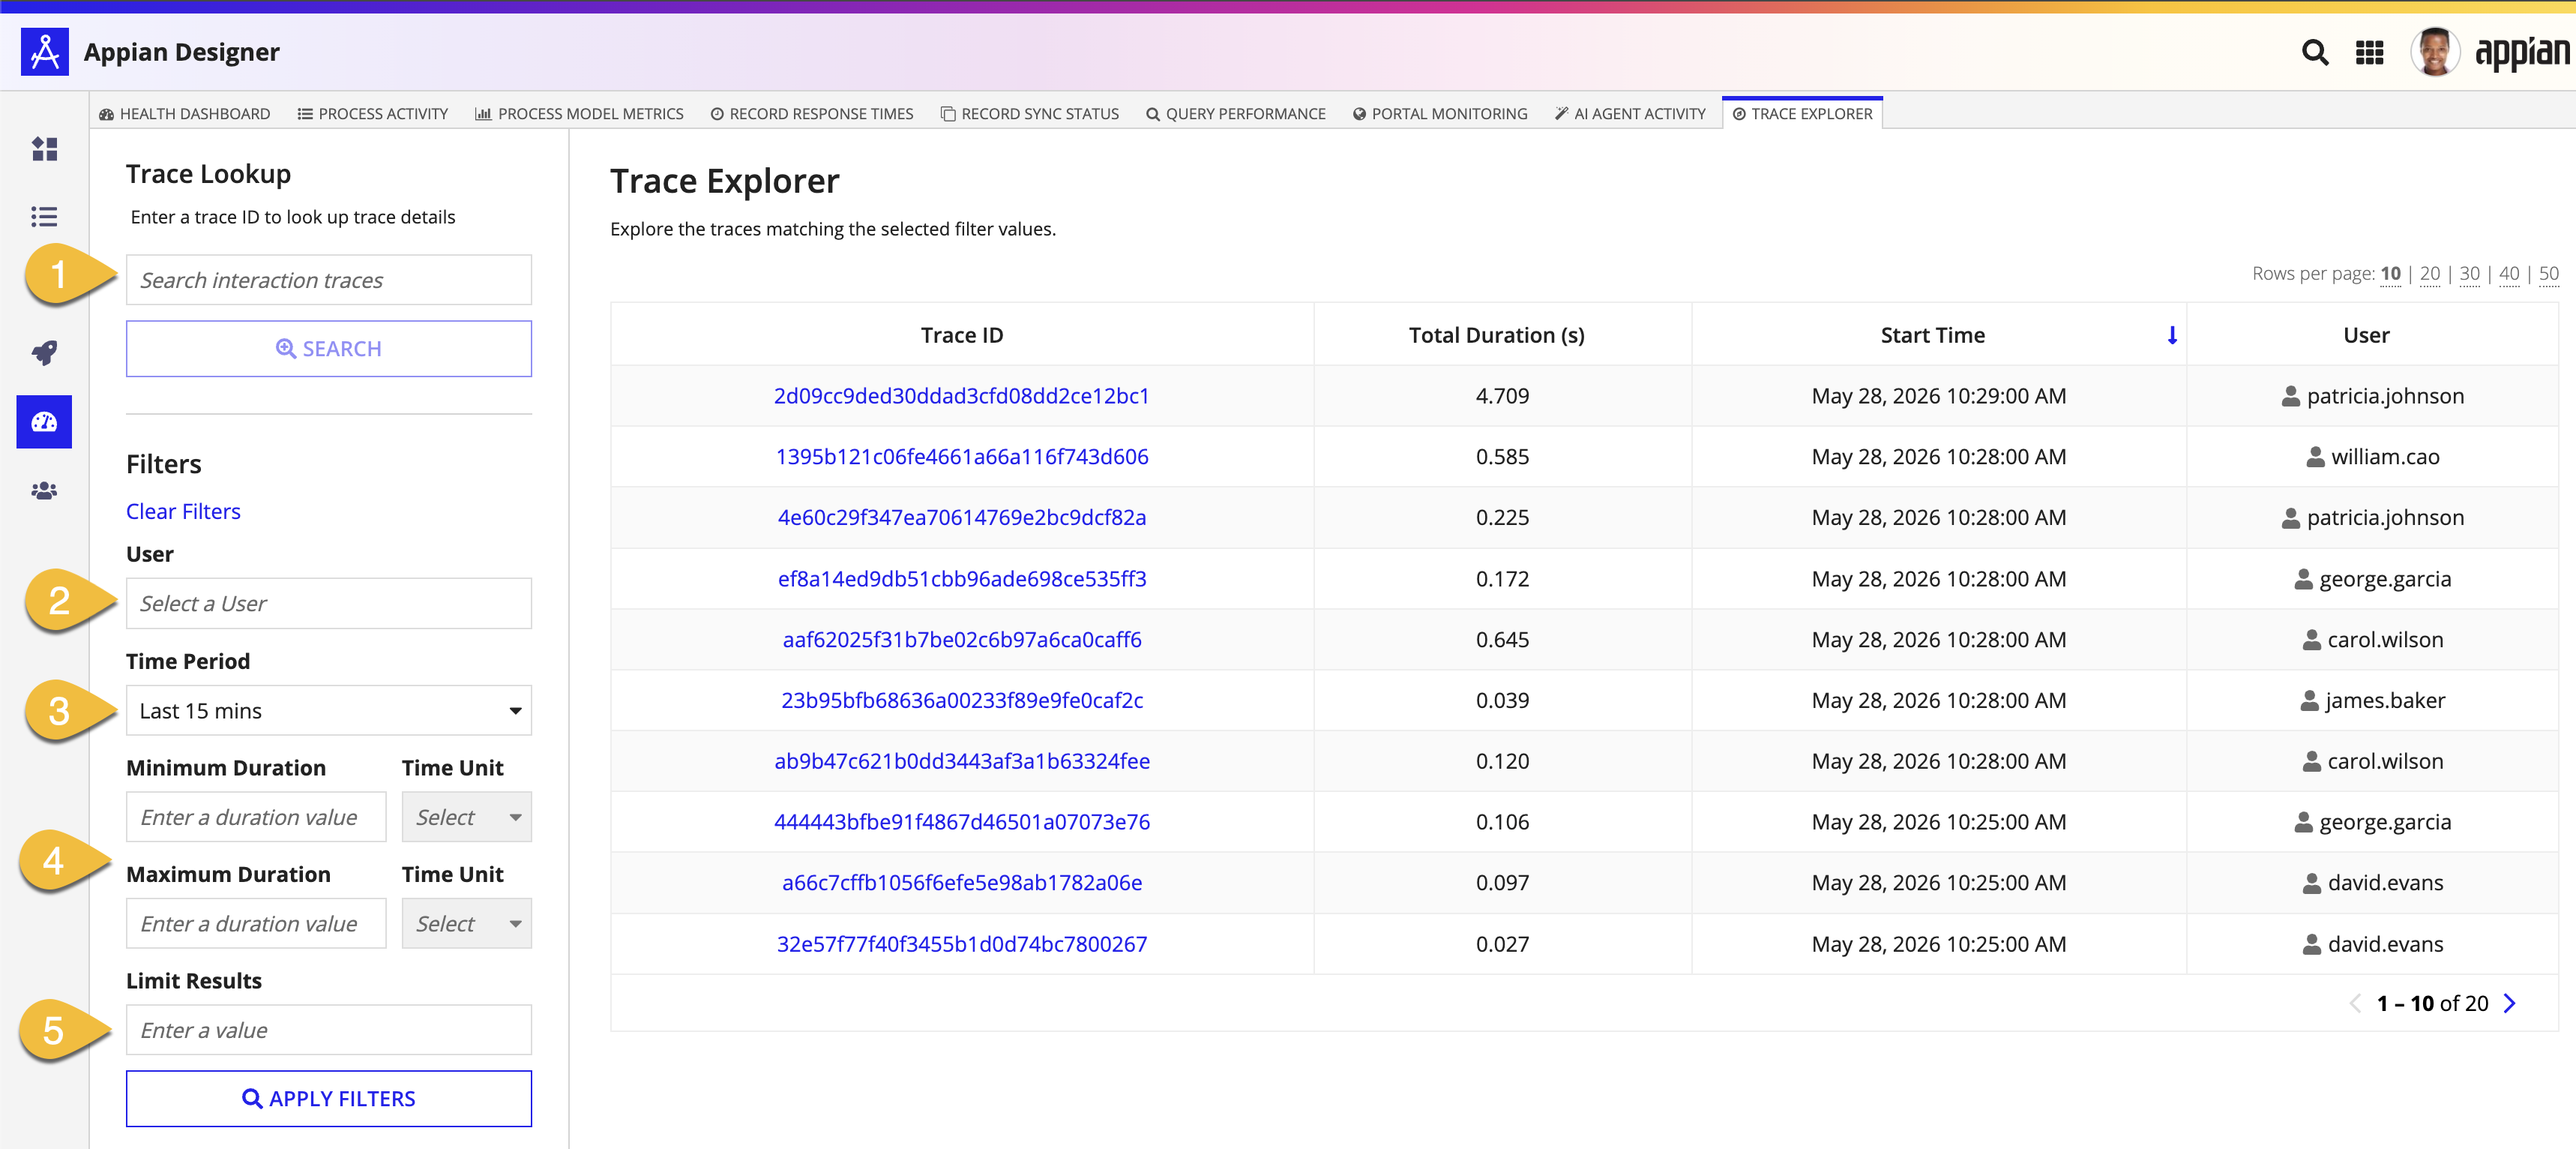The image size is (2576, 1149).
Task: Go to Portal Monitoring tab
Action: 1440,114
